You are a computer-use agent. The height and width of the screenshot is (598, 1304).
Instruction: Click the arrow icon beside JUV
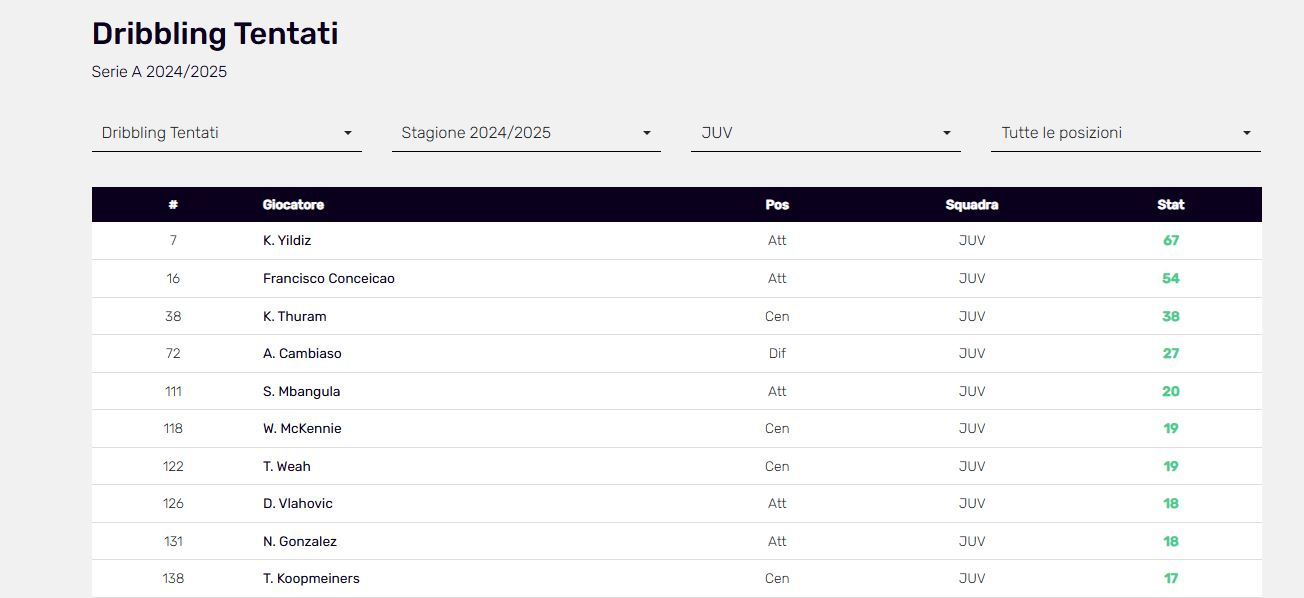pos(946,133)
